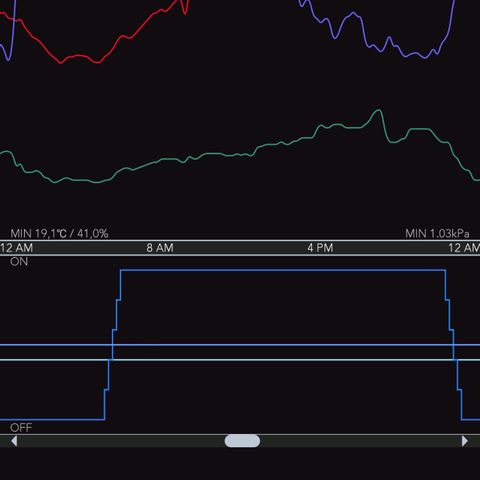Click the green curve's peak
Viewport: 480px width, 480px height.
click(378, 110)
